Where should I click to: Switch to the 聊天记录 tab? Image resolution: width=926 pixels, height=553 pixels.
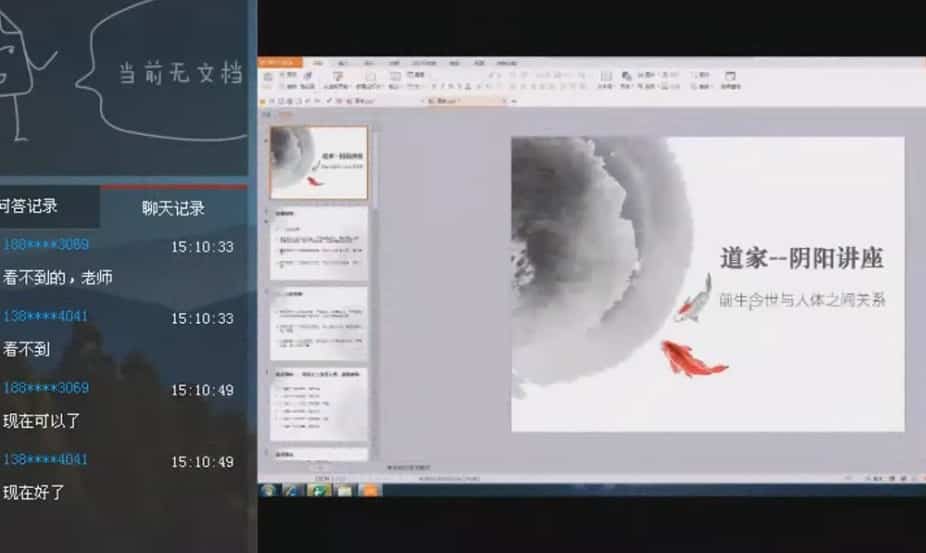click(x=173, y=208)
